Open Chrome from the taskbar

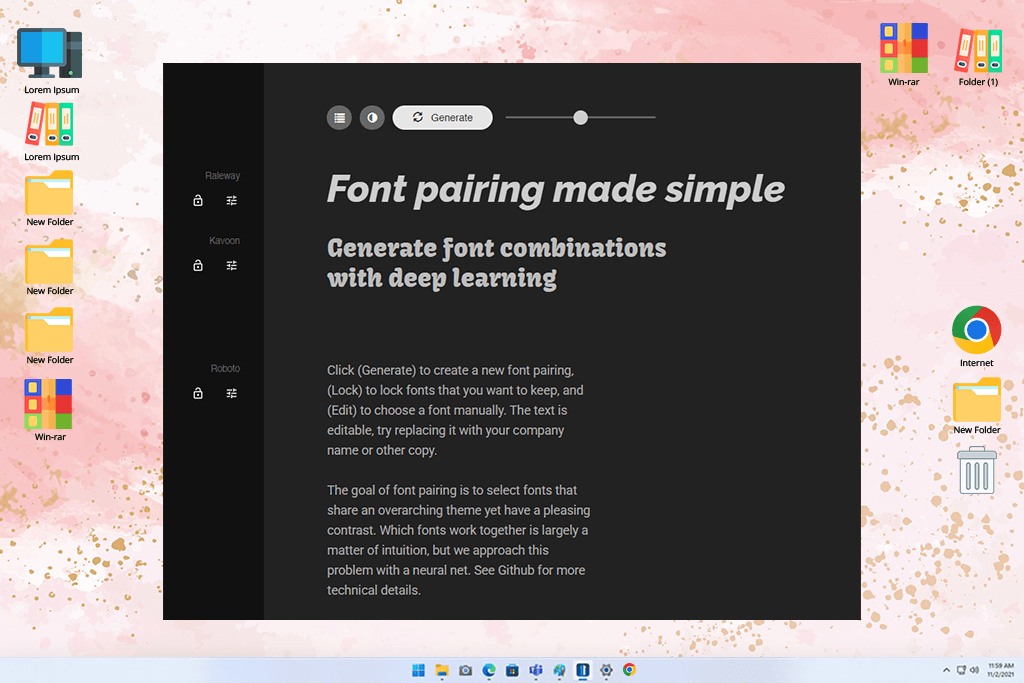(x=630, y=670)
